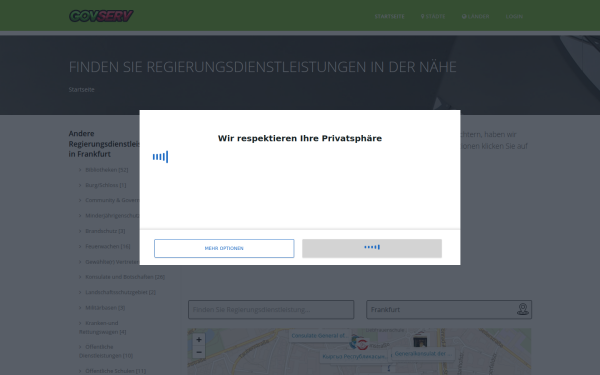This screenshot has height=375, width=600.
Task: Click the Mehr Optionen button
Action: (x=224, y=248)
